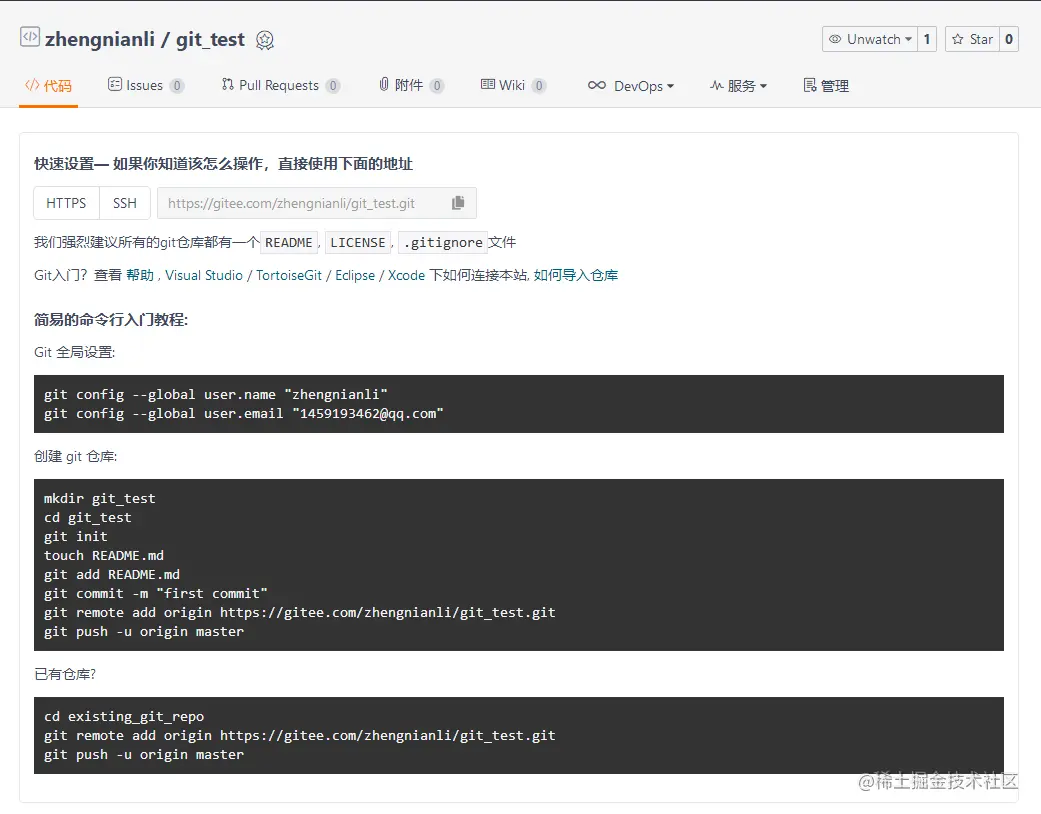The width and height of the screenshot is (1041, 814).
Task: Click the README label
Action: pos(289,243)
